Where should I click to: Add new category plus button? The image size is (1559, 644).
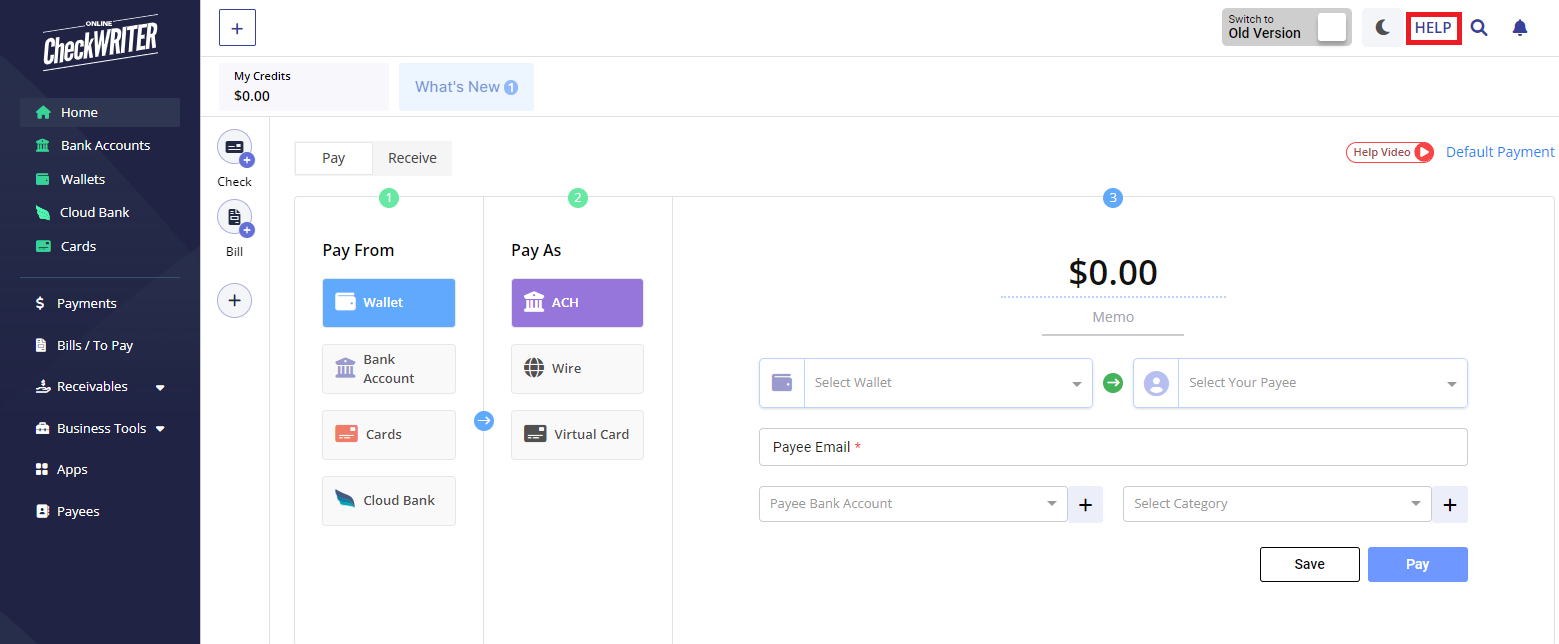[x=1450, y=505]
